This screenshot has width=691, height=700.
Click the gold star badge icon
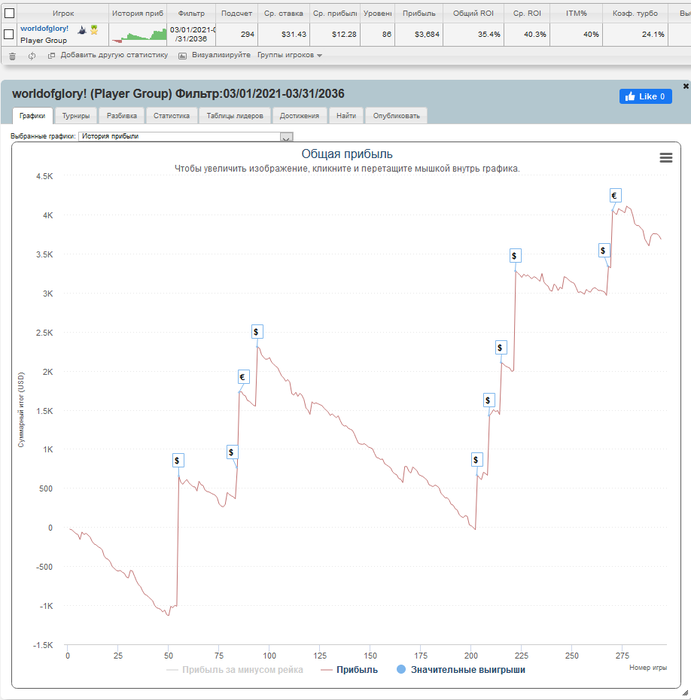coord(94,30)
